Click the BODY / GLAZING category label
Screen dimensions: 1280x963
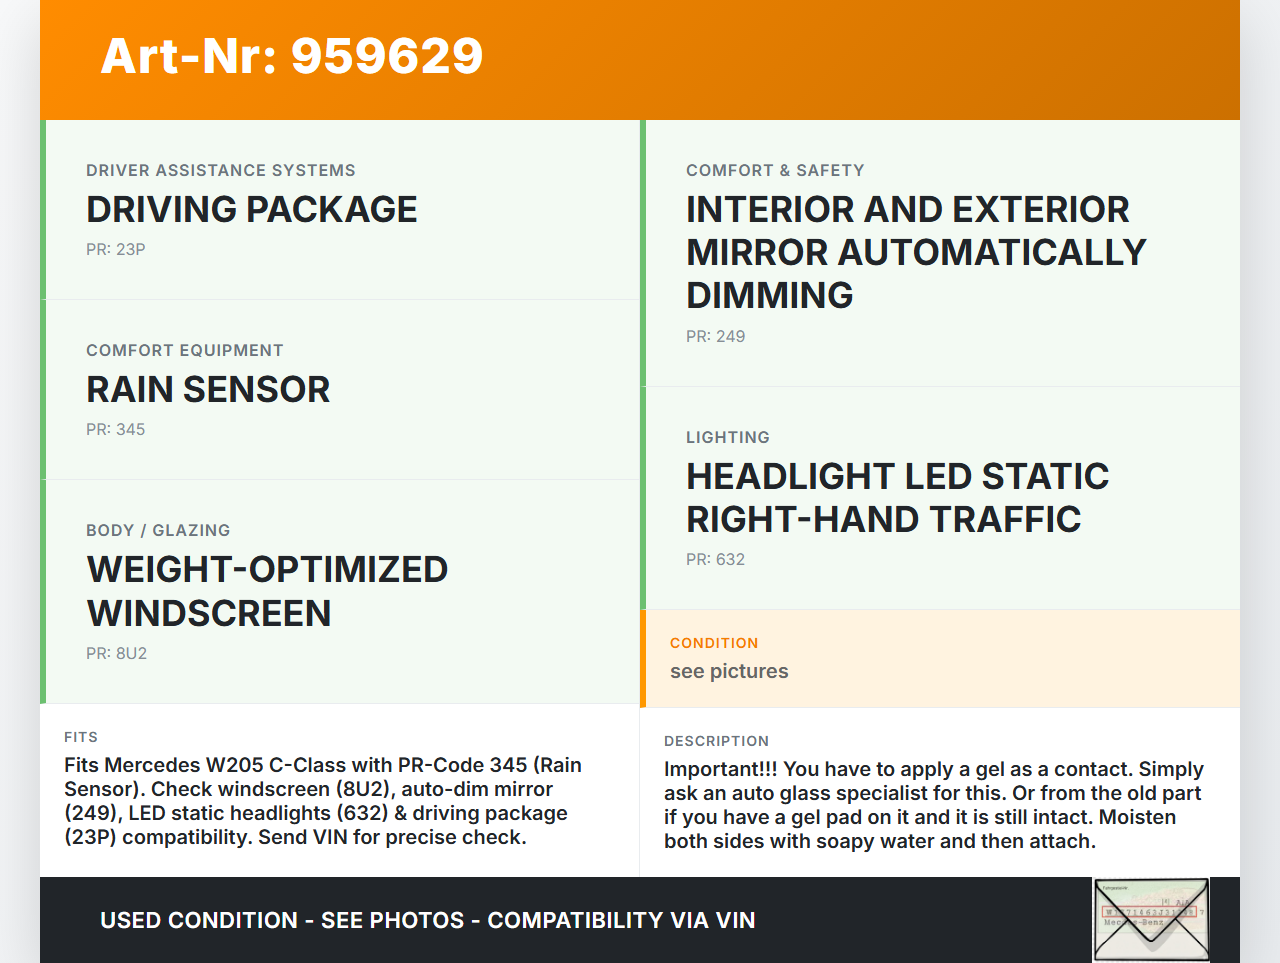pos(158,531)
